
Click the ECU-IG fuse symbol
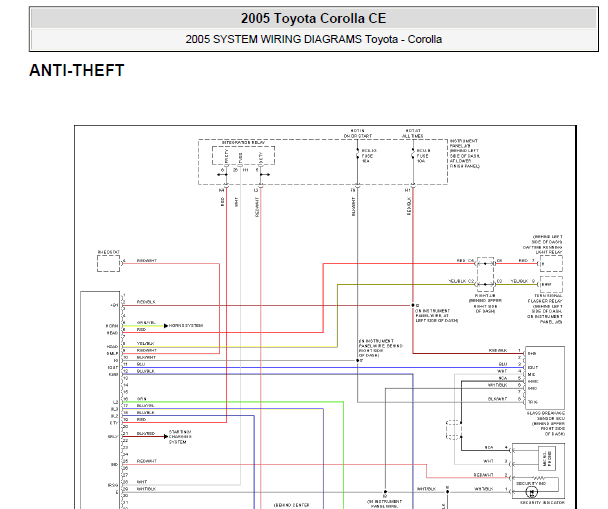pyautogui.click(x=358, y=155)
